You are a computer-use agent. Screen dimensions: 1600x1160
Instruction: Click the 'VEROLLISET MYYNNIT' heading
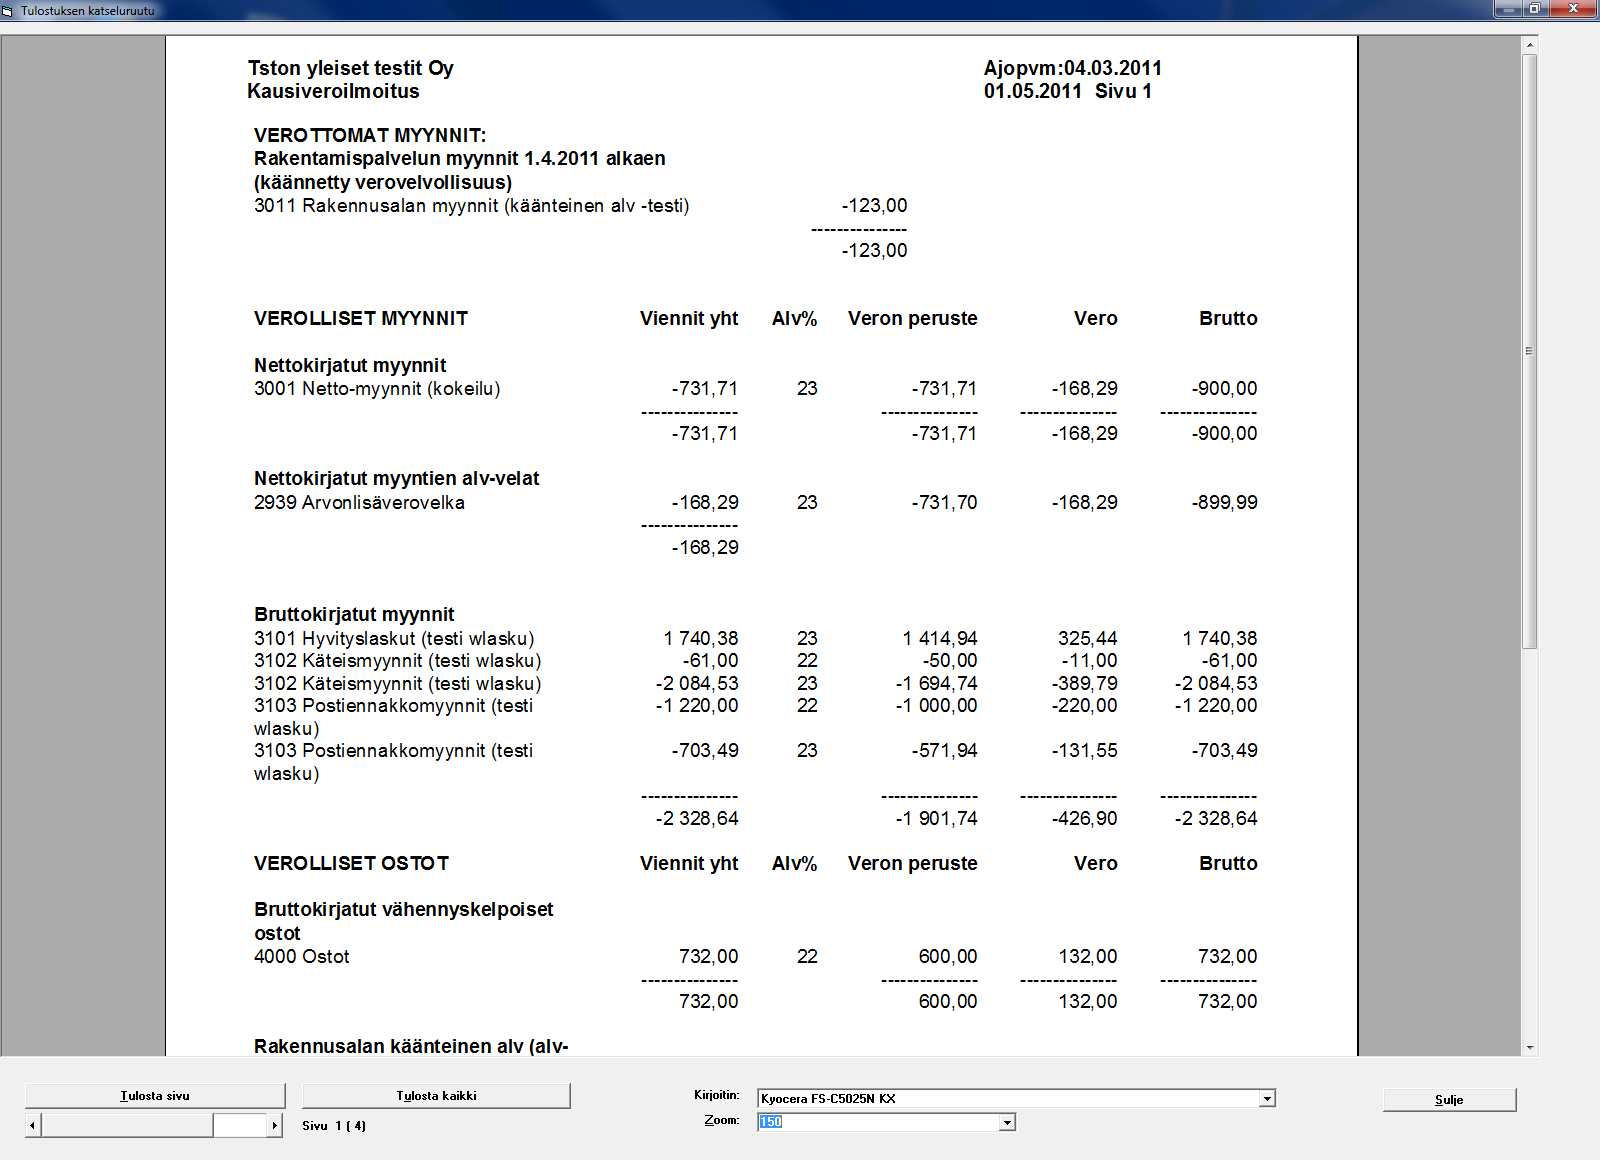361,318
